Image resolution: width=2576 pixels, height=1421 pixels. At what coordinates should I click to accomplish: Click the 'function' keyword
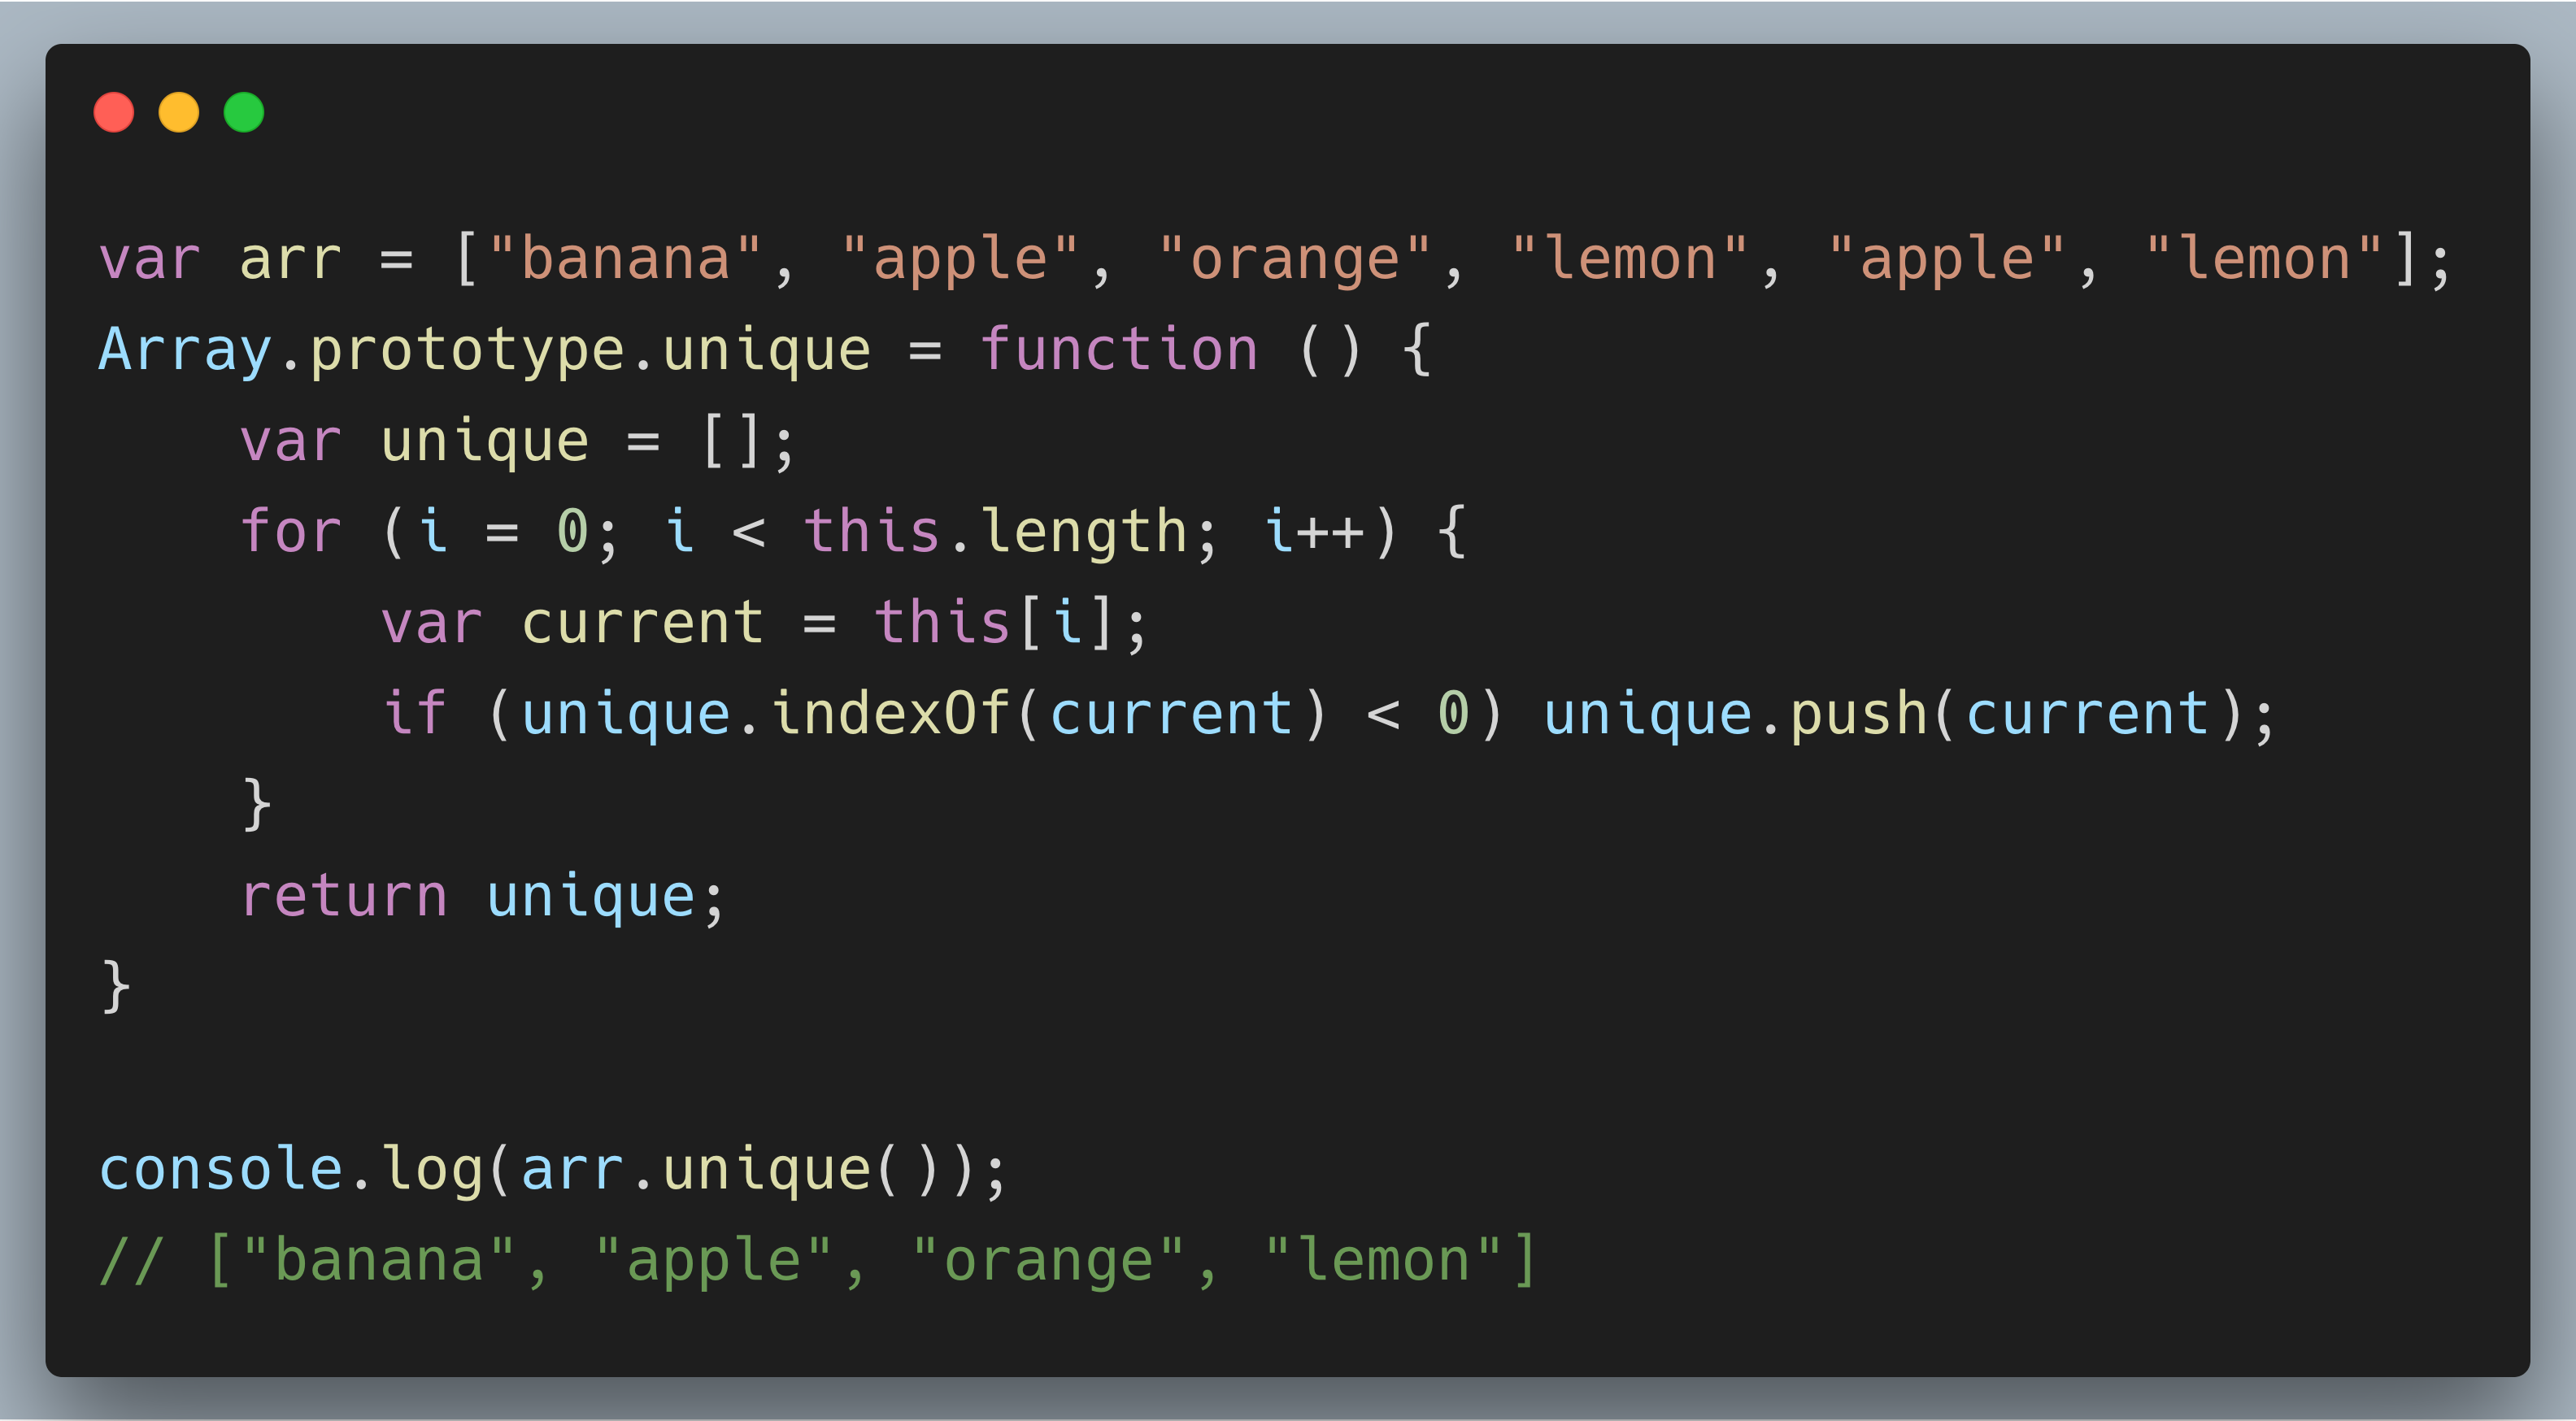pos(1118,350)
